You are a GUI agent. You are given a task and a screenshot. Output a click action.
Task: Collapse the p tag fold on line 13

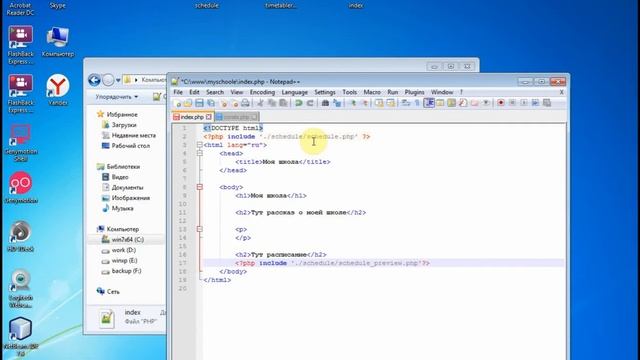(x=200, y=229)
